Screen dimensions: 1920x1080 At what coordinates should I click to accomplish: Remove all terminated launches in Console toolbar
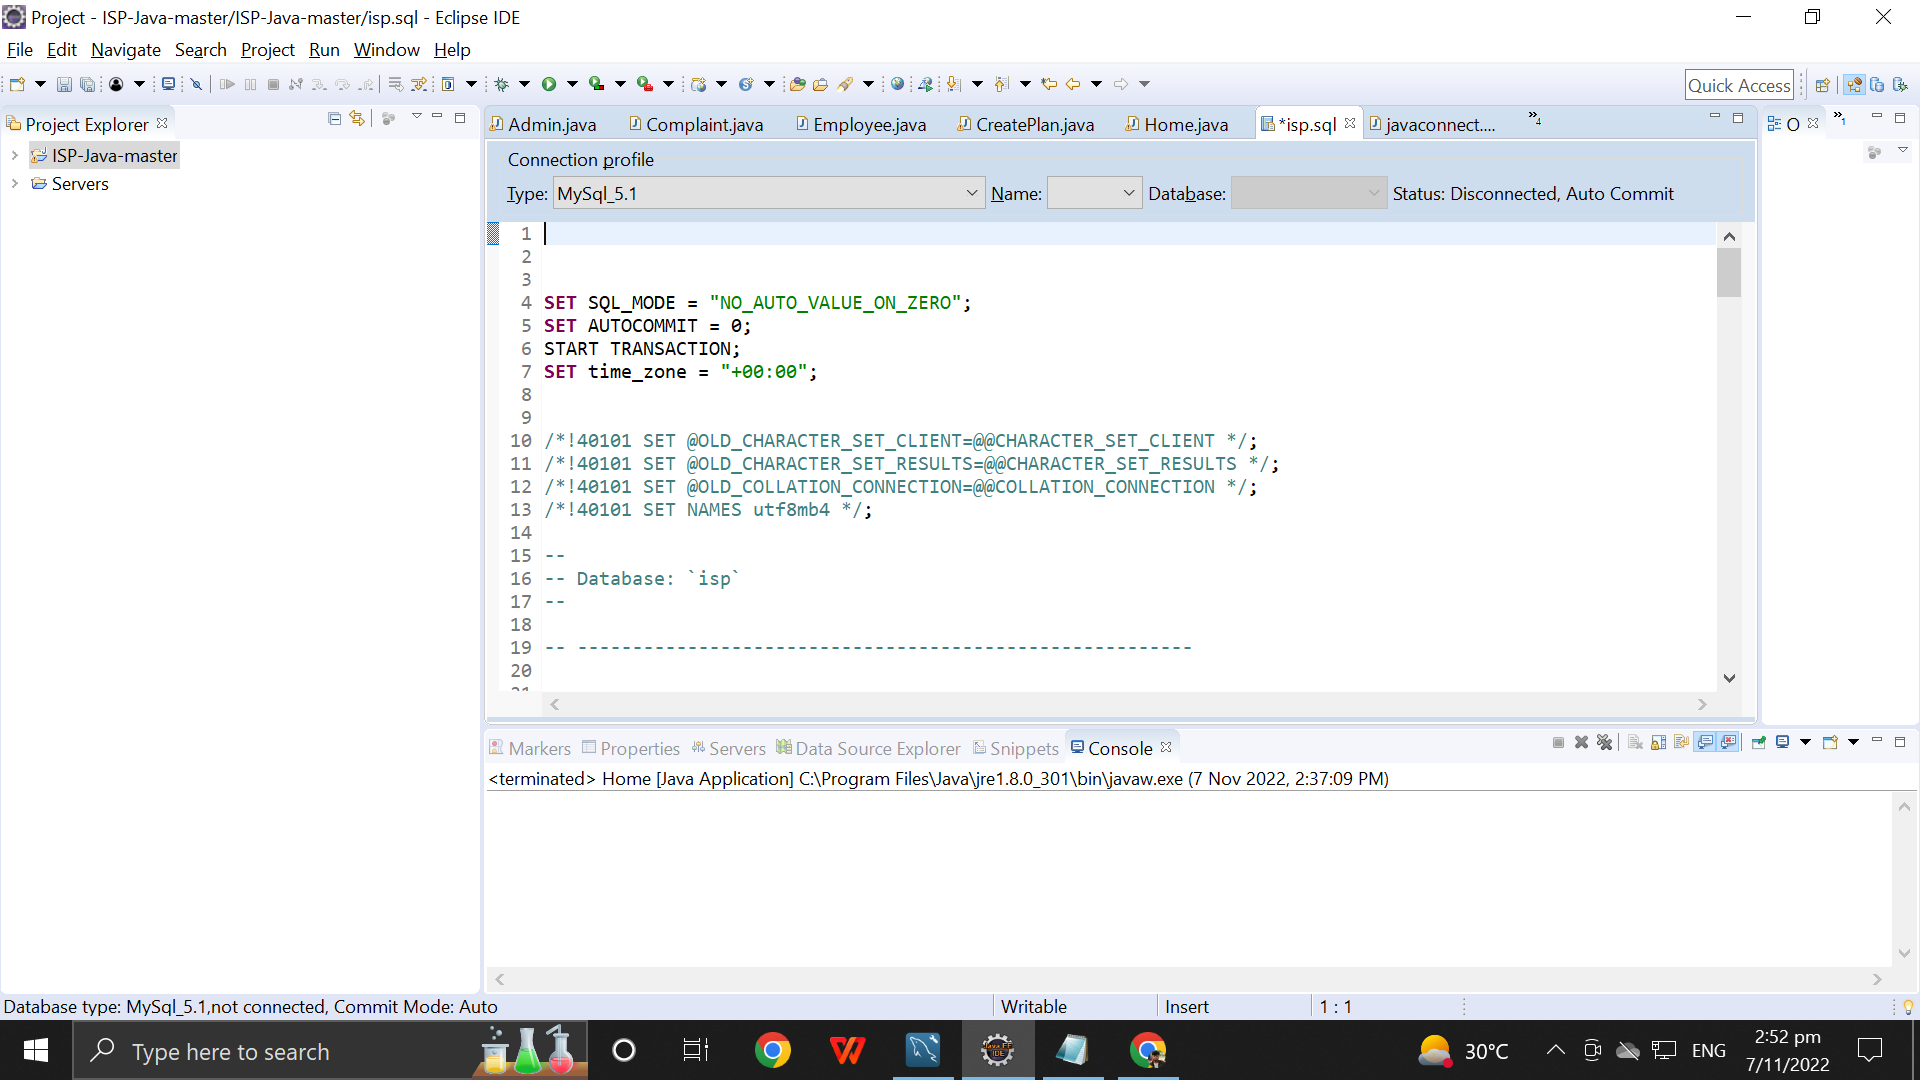1606,742
